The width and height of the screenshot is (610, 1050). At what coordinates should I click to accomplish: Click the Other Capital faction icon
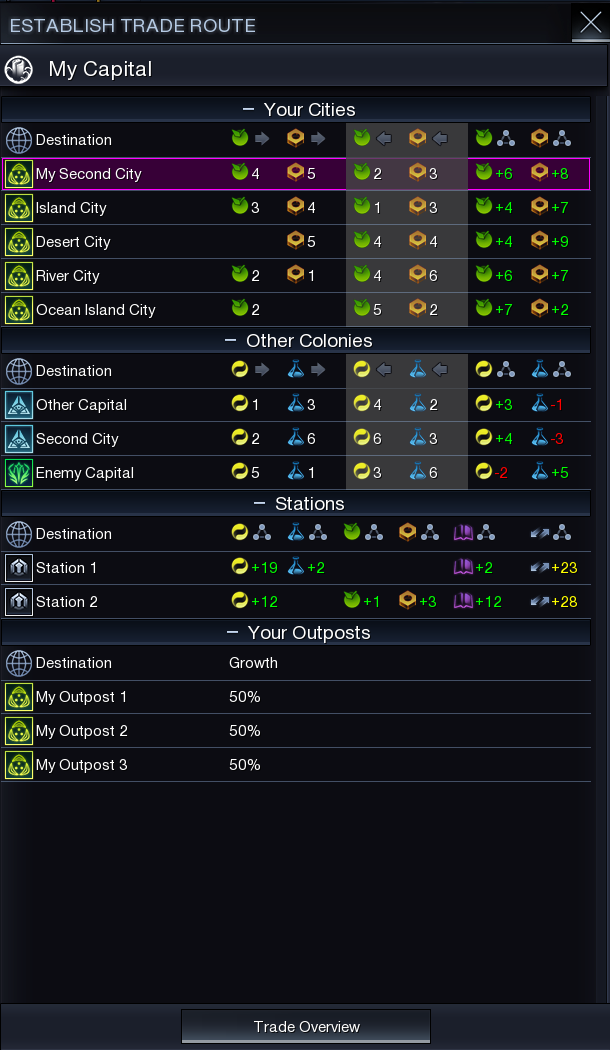[18, 405]
